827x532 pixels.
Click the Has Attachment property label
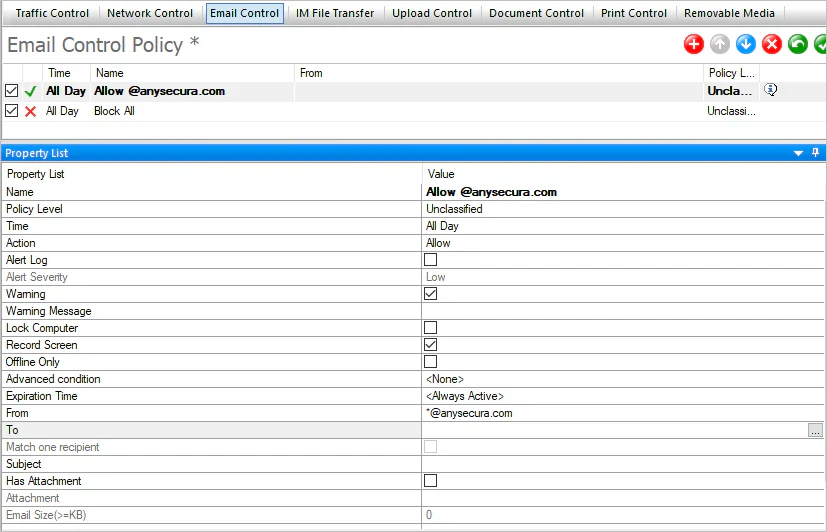tap(44, 481)
